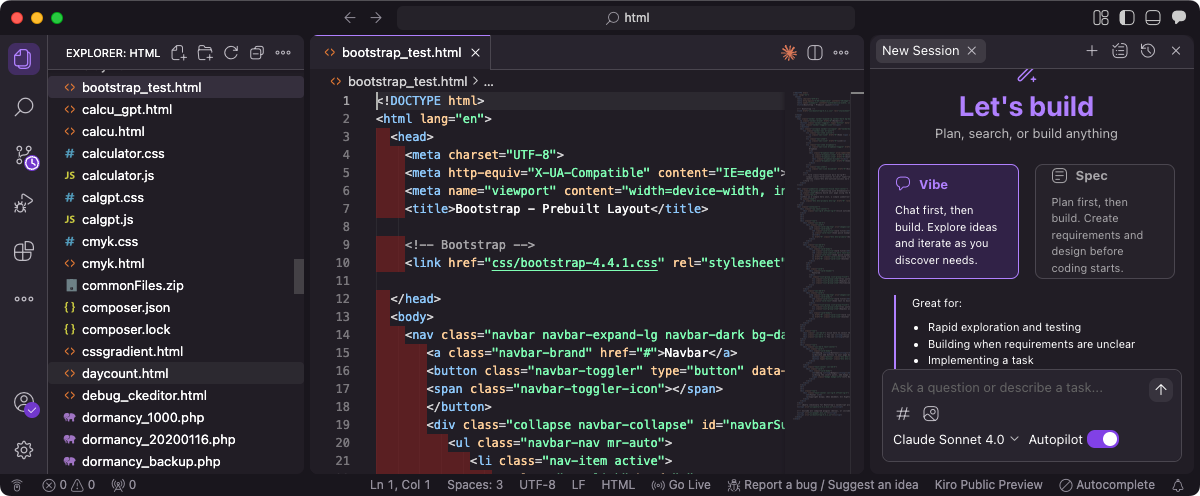Open calculator.css in Explorer
Image resolution: width=1200 pixels, height=496 pixels.
123,154
